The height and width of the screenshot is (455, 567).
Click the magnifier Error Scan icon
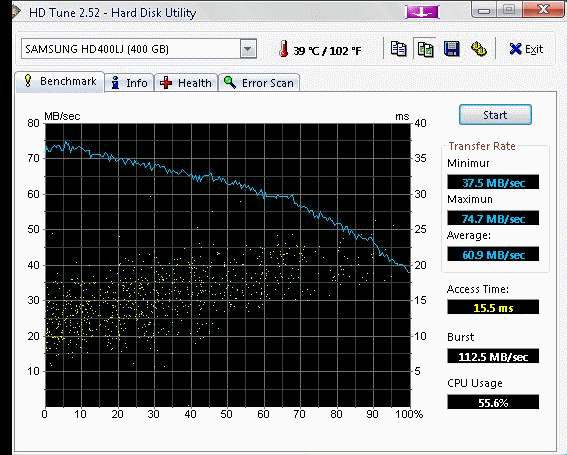point(230,82)
